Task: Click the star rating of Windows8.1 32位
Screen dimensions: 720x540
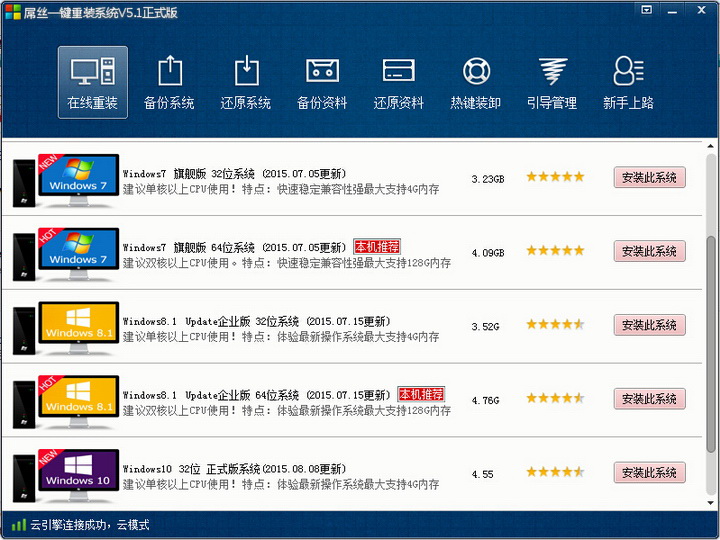Action: point(555,325)
